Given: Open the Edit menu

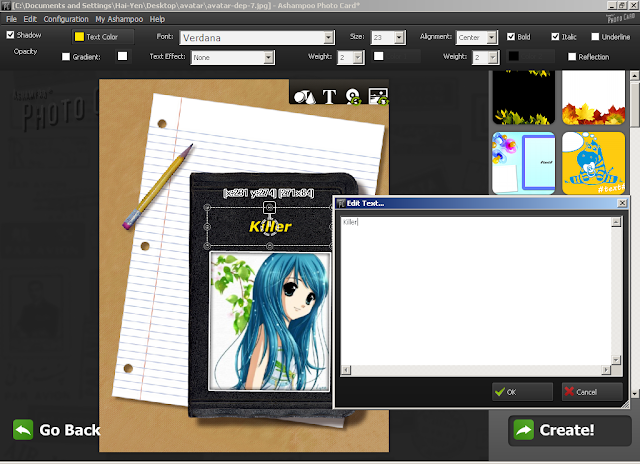Looking at the screenshot, I should click(30, 19).
